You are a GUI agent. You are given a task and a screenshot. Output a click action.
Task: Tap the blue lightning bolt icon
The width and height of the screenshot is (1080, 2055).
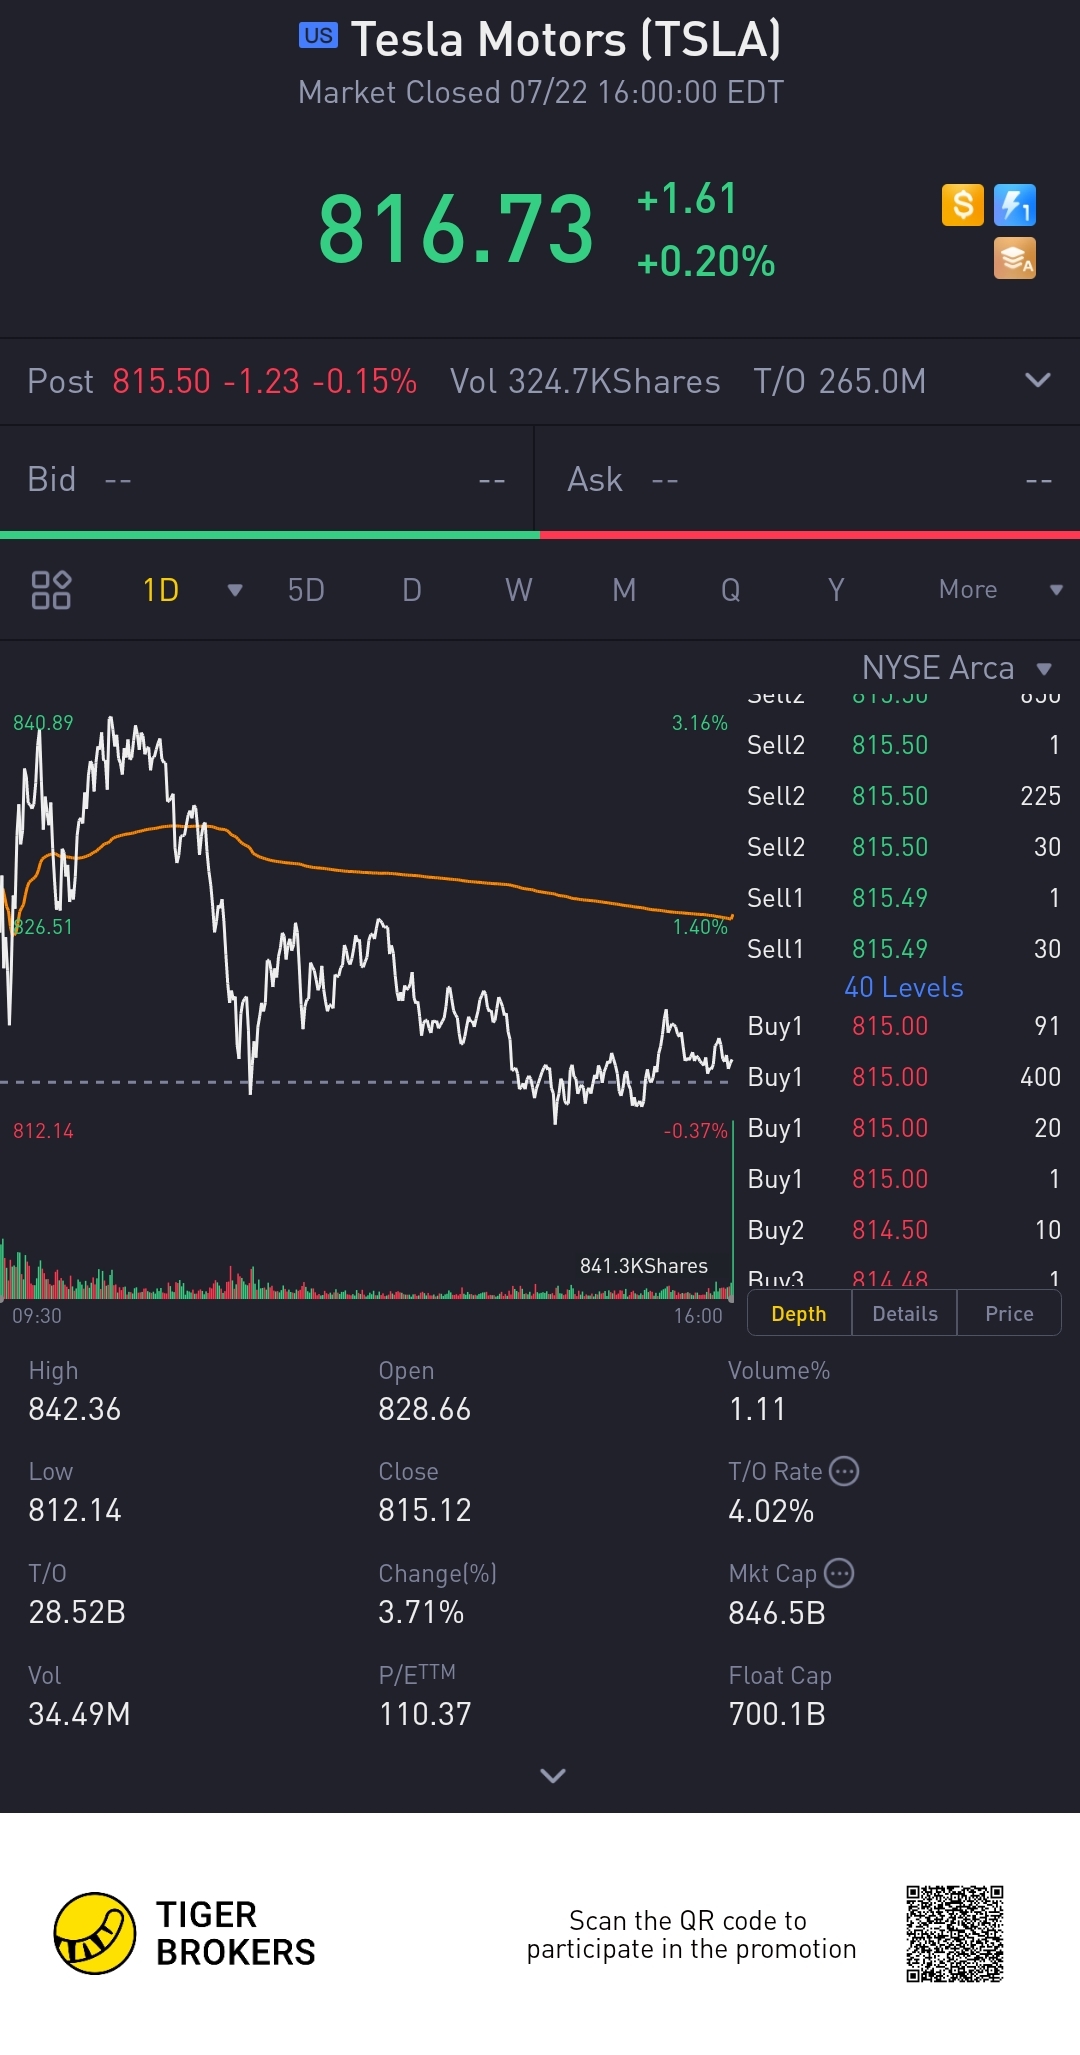(1015, 205)
